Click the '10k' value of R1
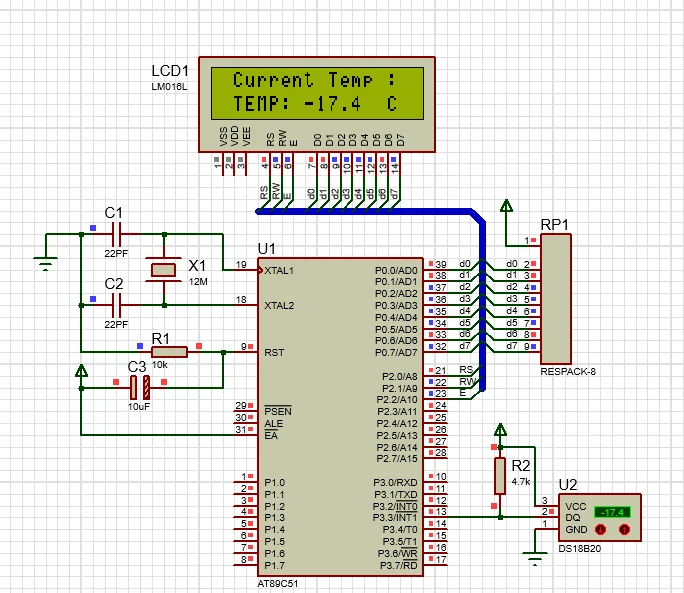Viewport: 684px width, 593px height. click(159, 365)
